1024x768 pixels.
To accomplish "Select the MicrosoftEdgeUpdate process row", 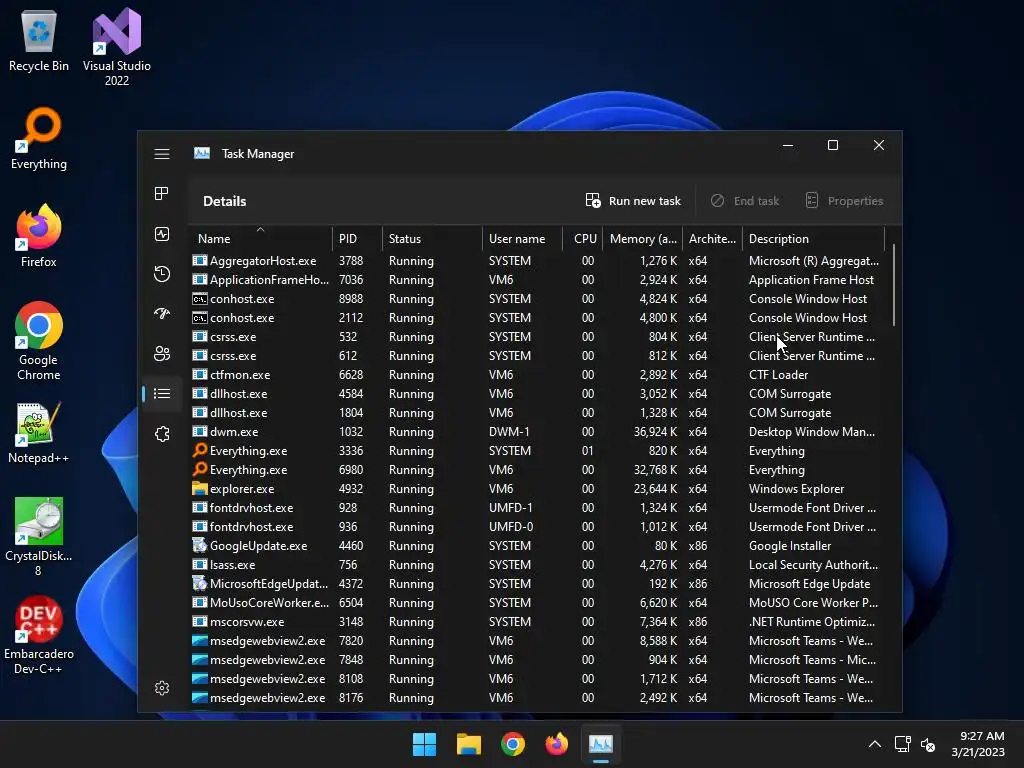I will coord(539,583).
